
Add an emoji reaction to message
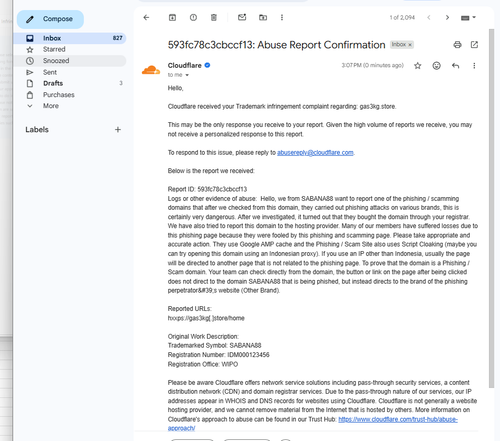tap(436, 66)
